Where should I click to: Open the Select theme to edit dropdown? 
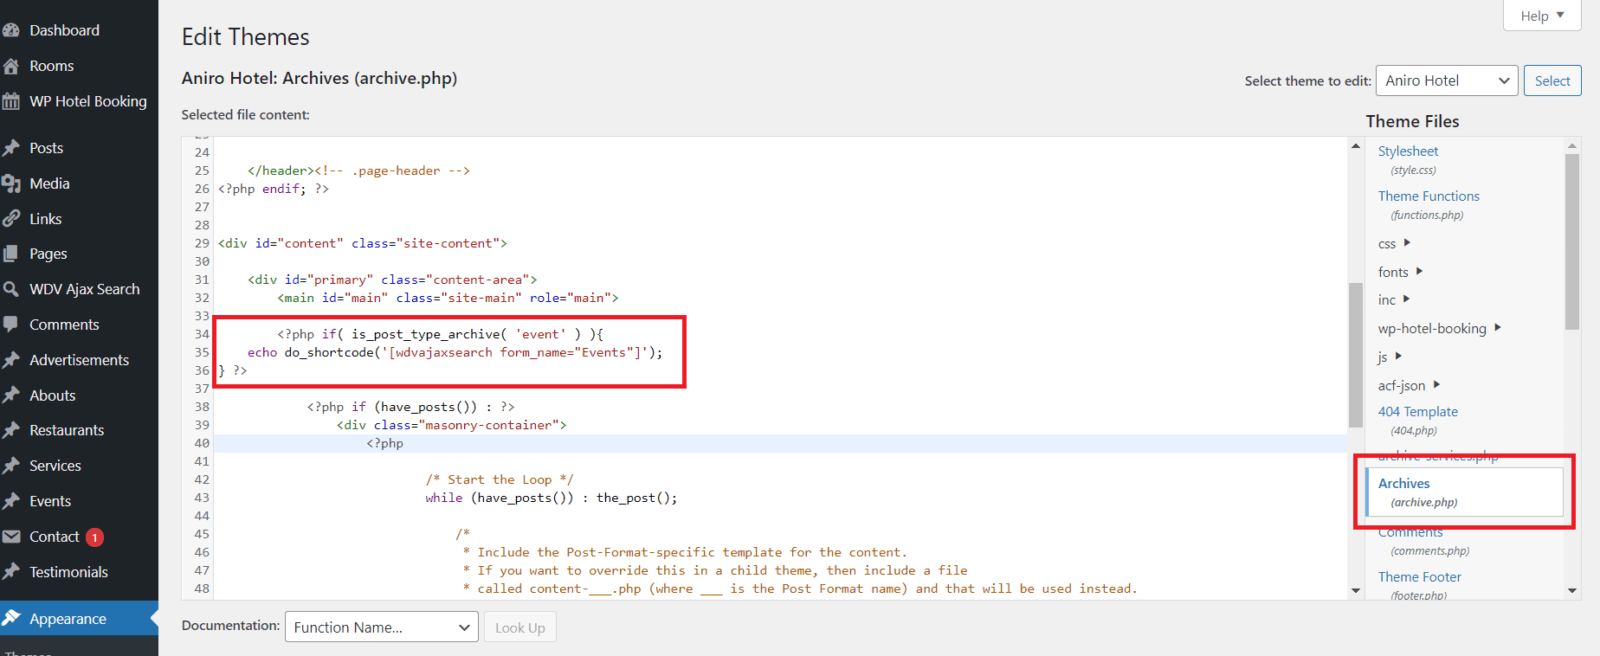(1446, 81)
